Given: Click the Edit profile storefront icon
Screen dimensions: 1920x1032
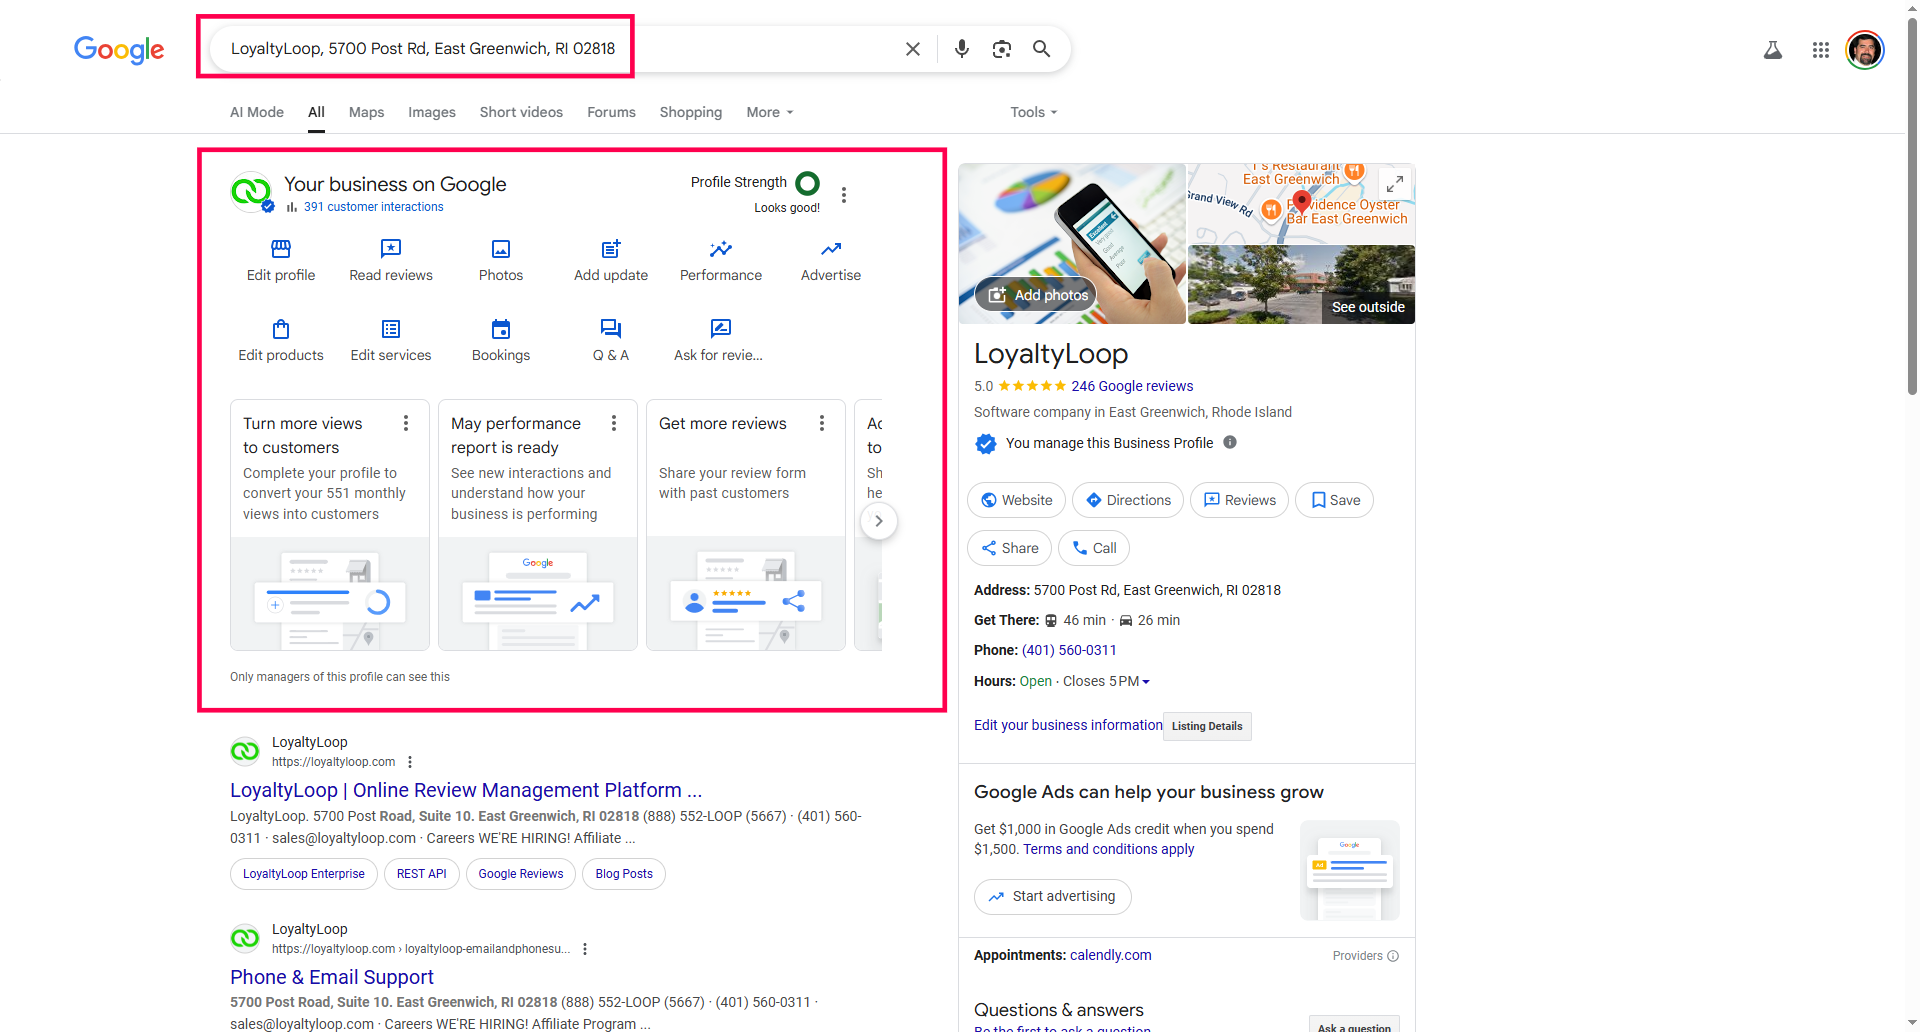Looking at the screenshot, I should point(281,249).
